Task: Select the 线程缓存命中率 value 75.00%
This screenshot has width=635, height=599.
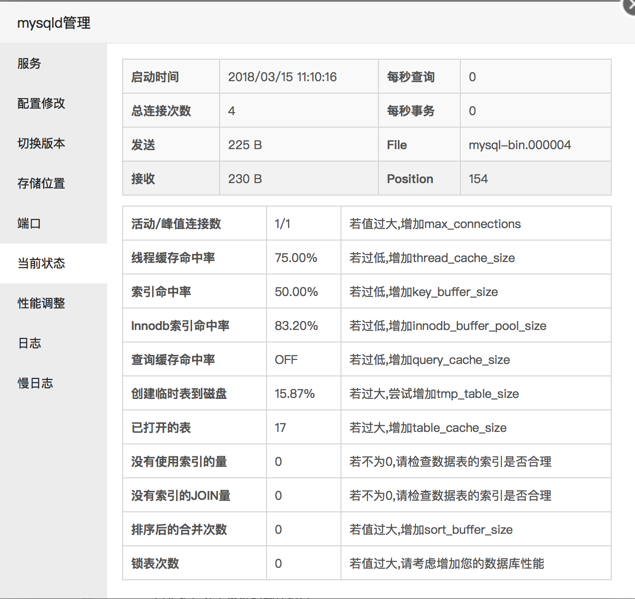Action: 296,258
